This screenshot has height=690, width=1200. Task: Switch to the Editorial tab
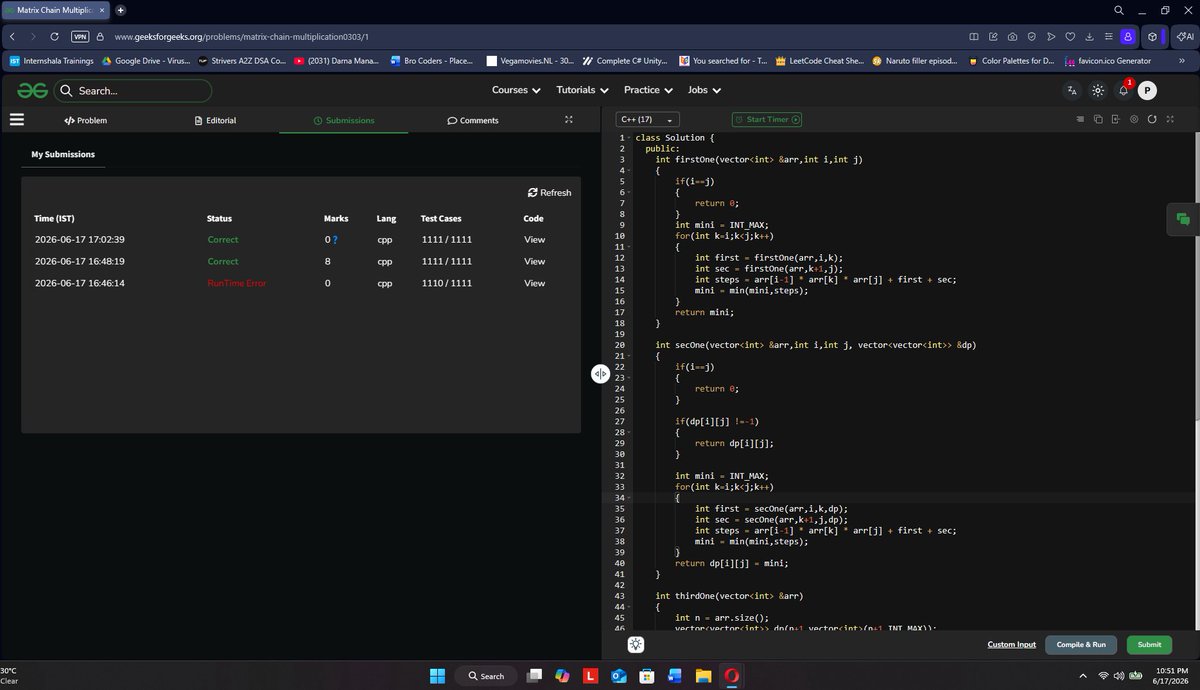(215, 120)
